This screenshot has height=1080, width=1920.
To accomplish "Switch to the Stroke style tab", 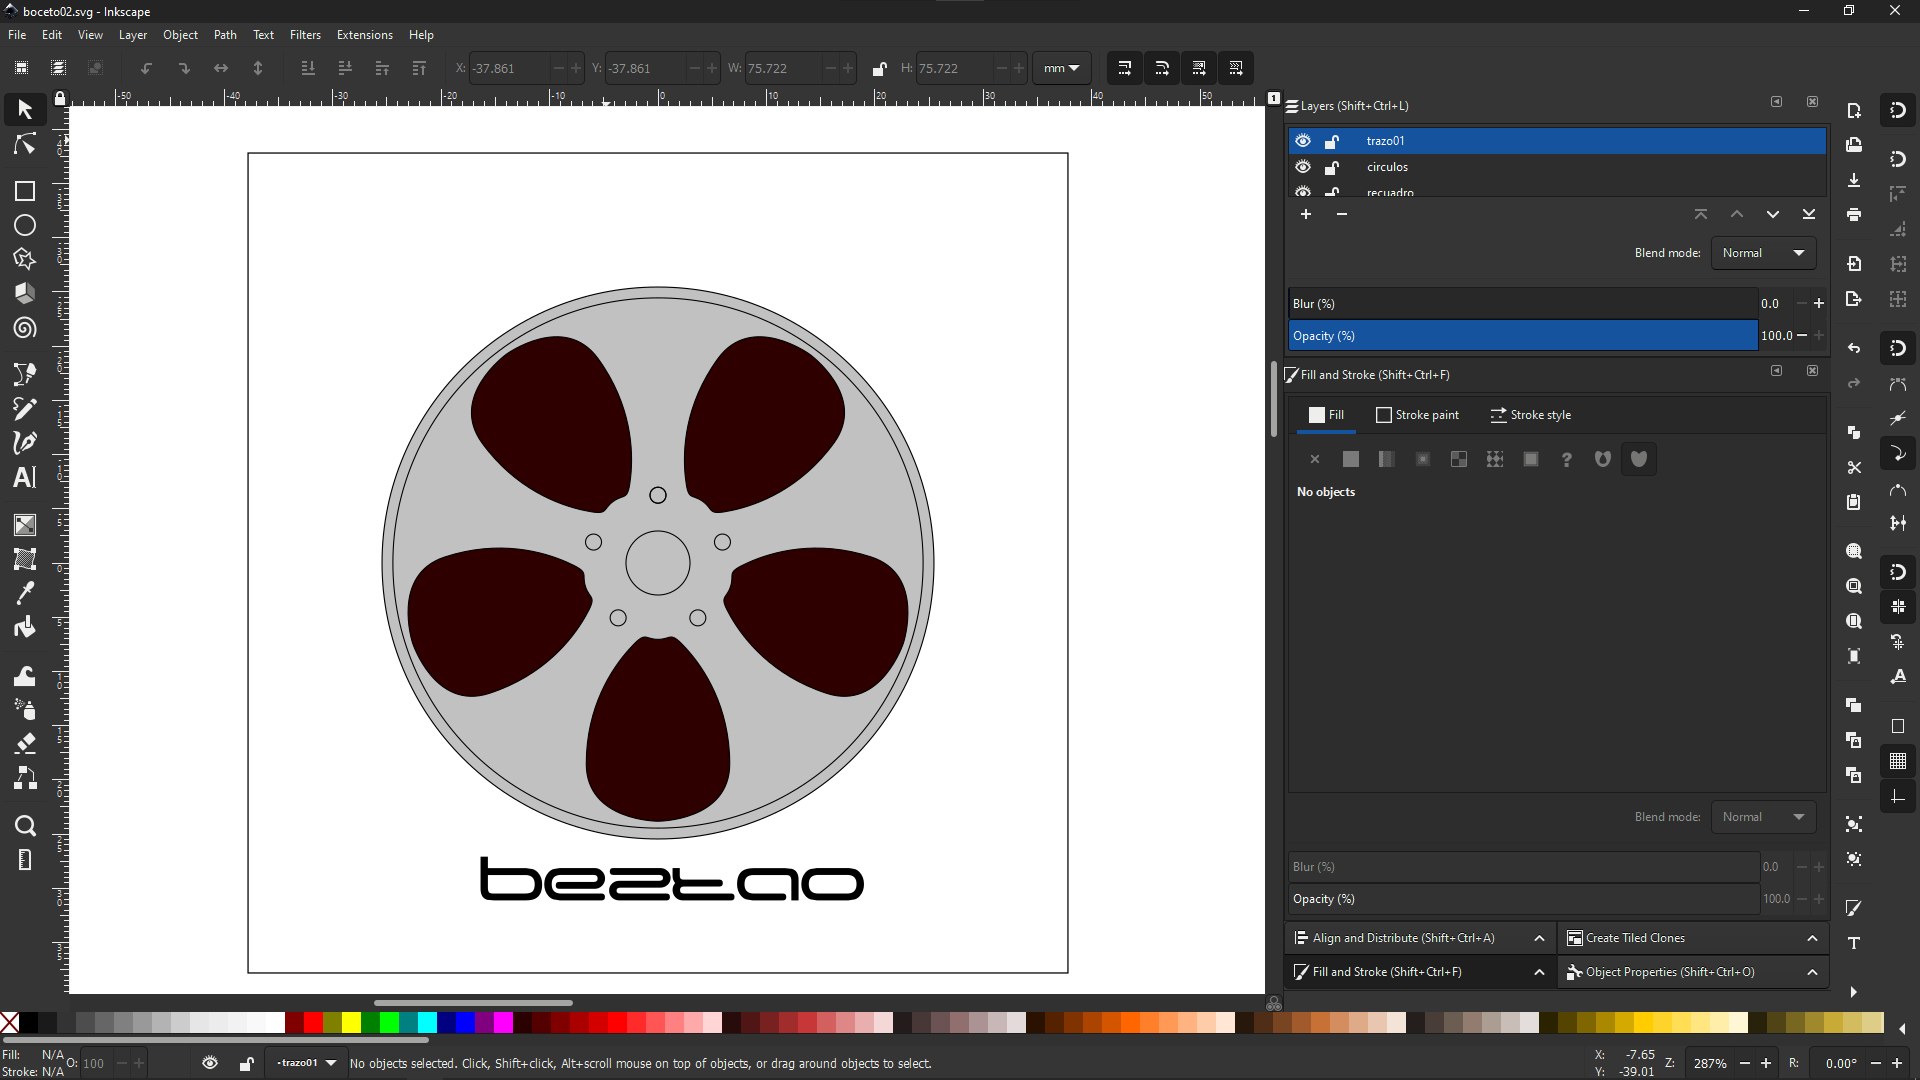I will pos(1530,415).
